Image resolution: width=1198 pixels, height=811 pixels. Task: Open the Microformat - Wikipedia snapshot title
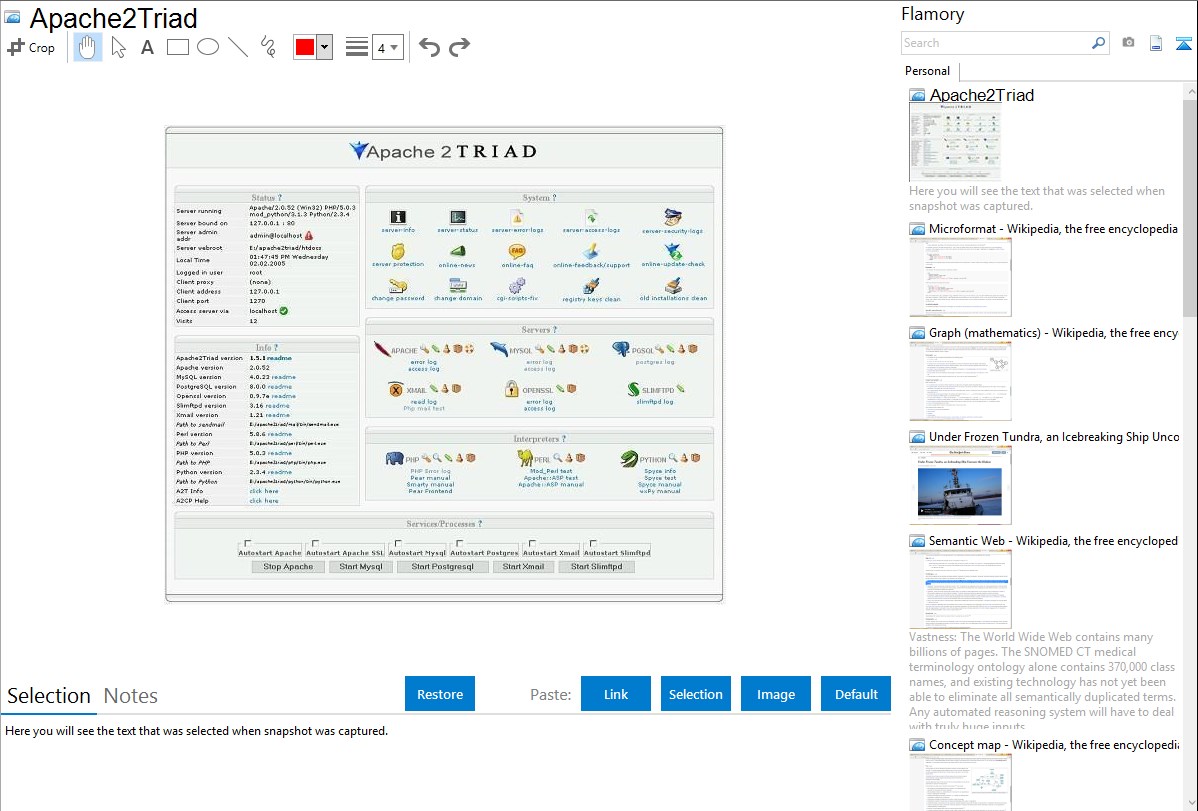[1053, 229]
